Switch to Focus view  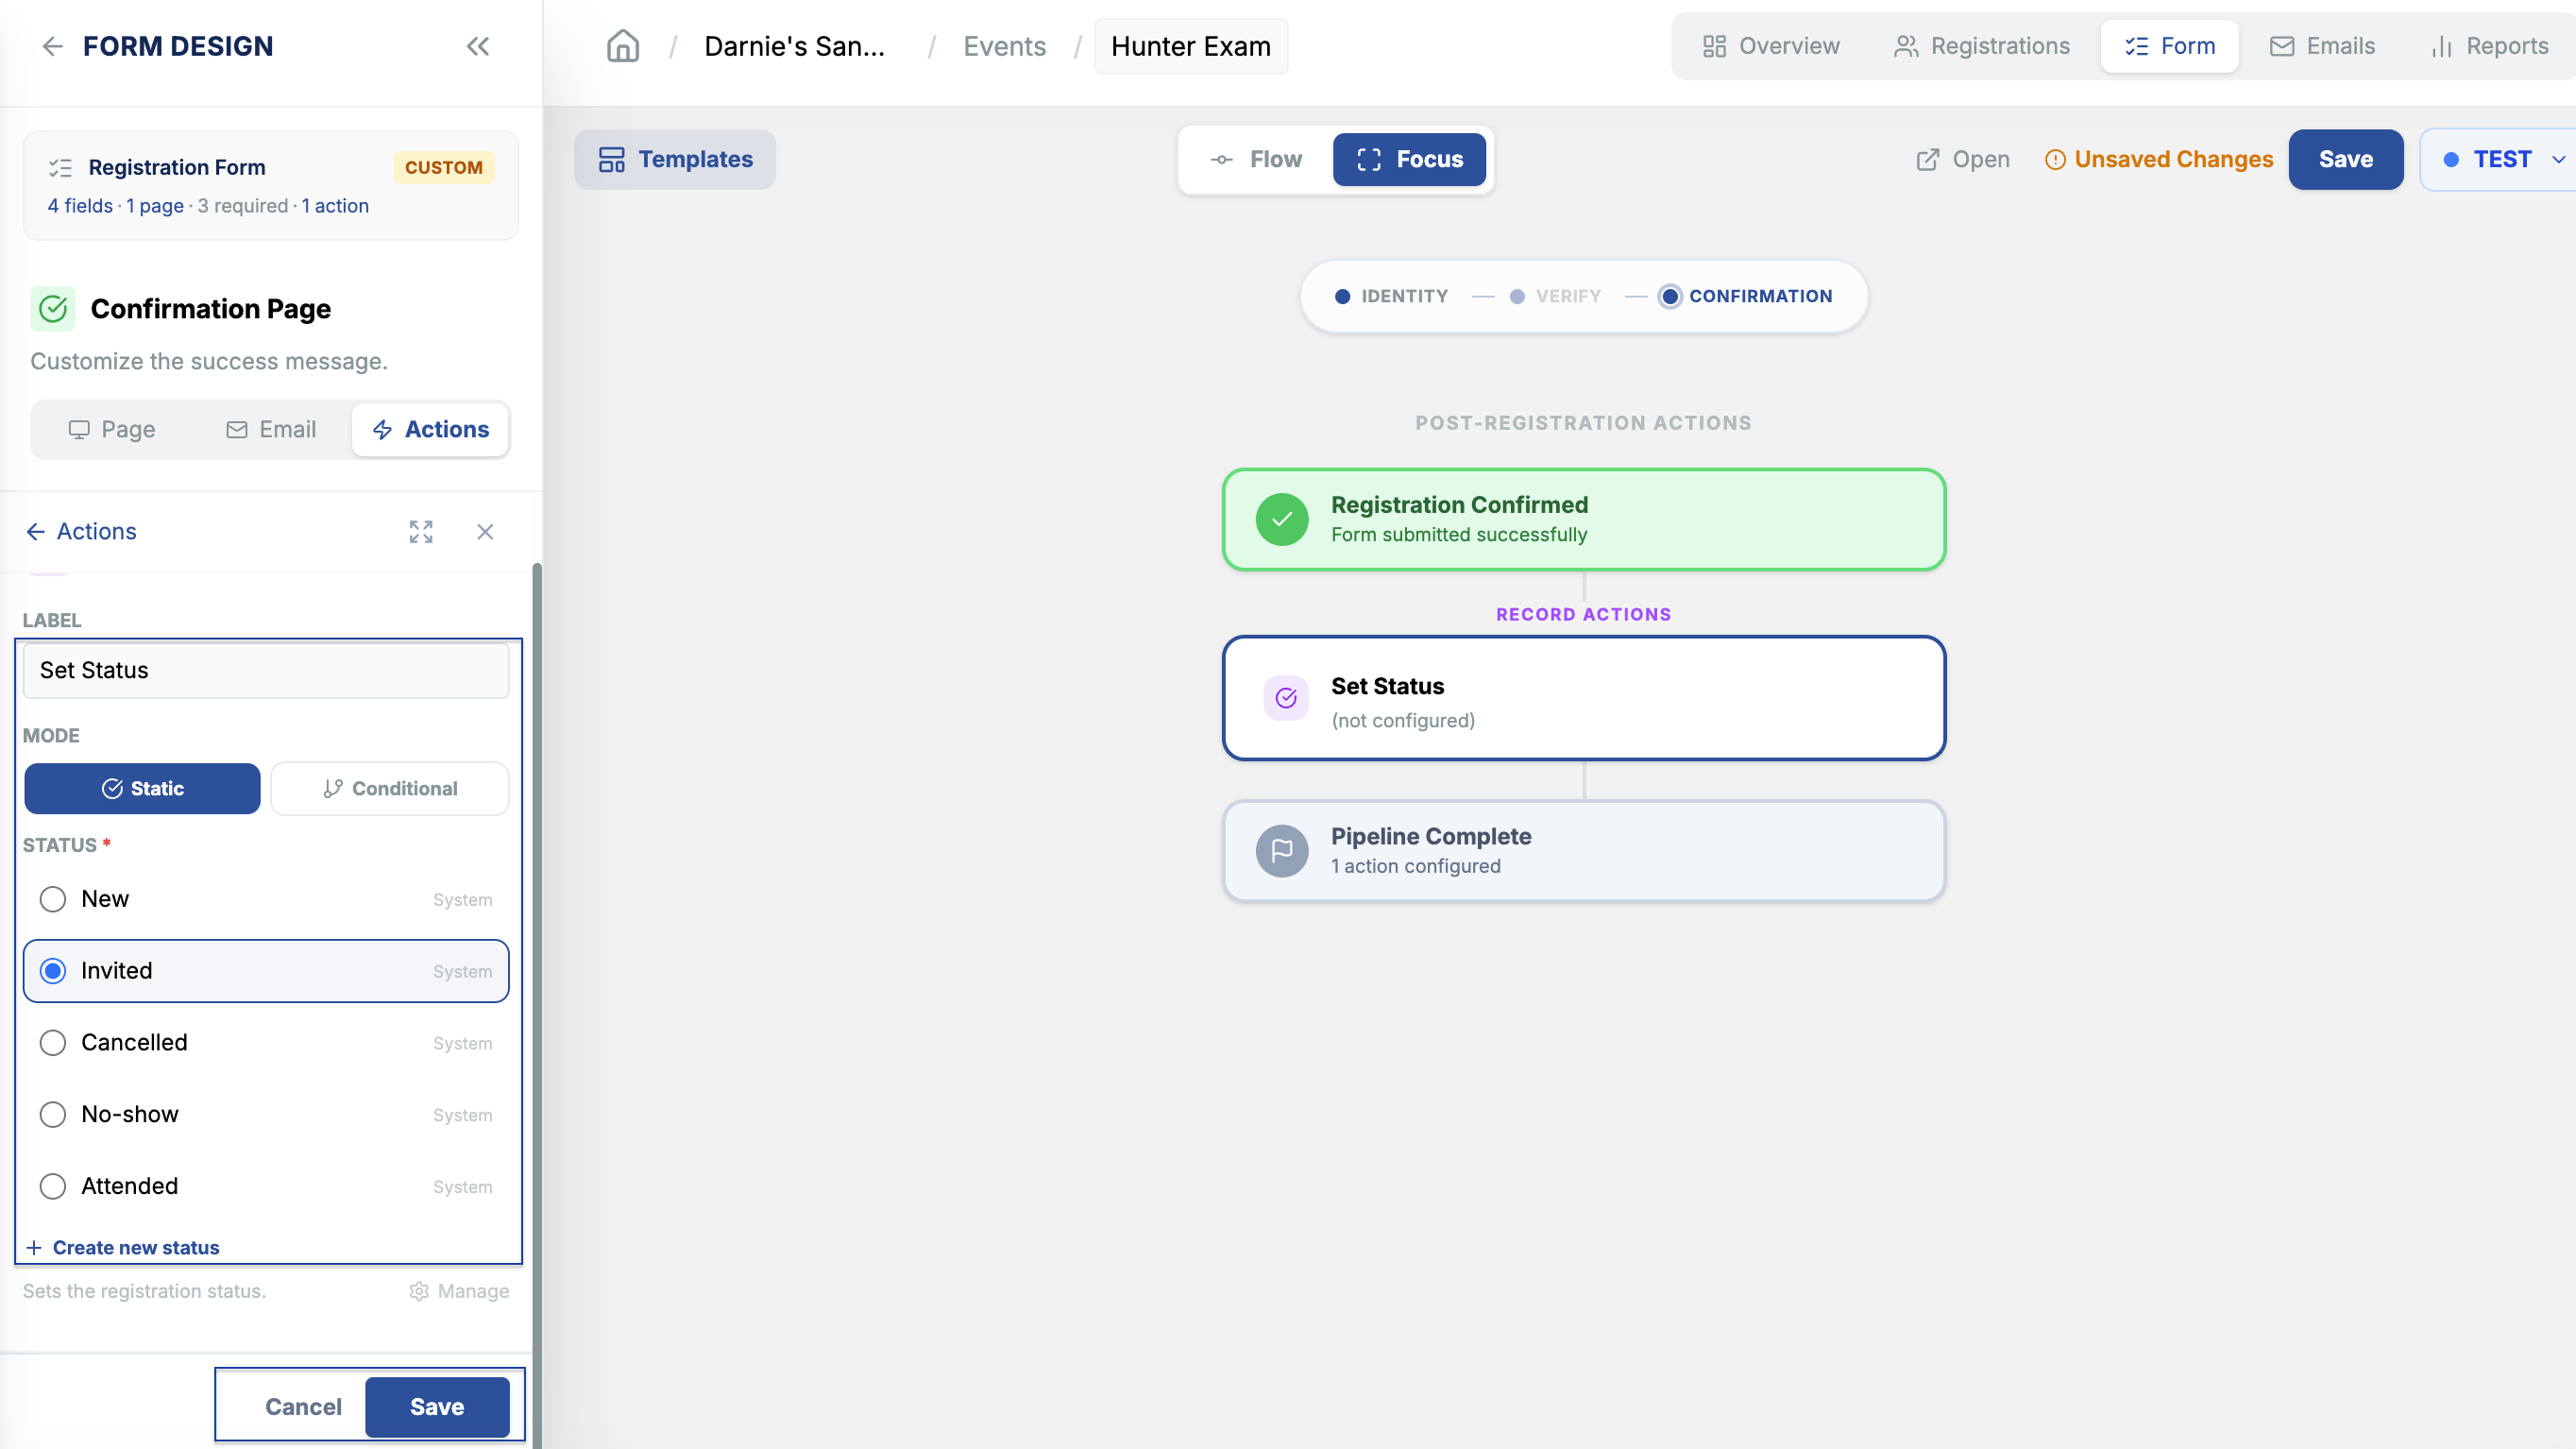pos(1409,159)
